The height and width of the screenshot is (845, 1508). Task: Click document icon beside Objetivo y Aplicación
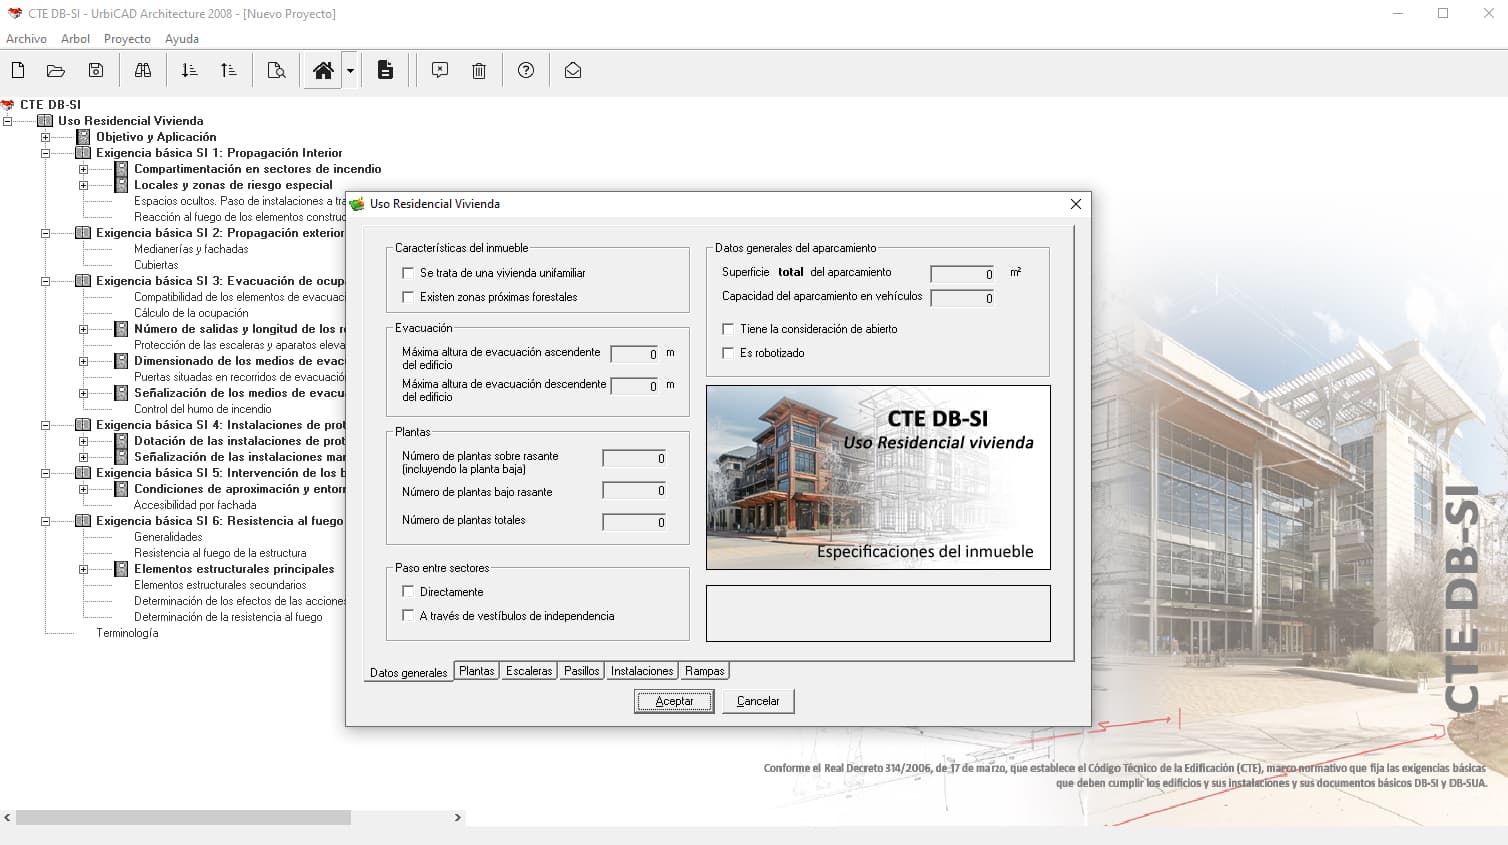tap(83, 137)
